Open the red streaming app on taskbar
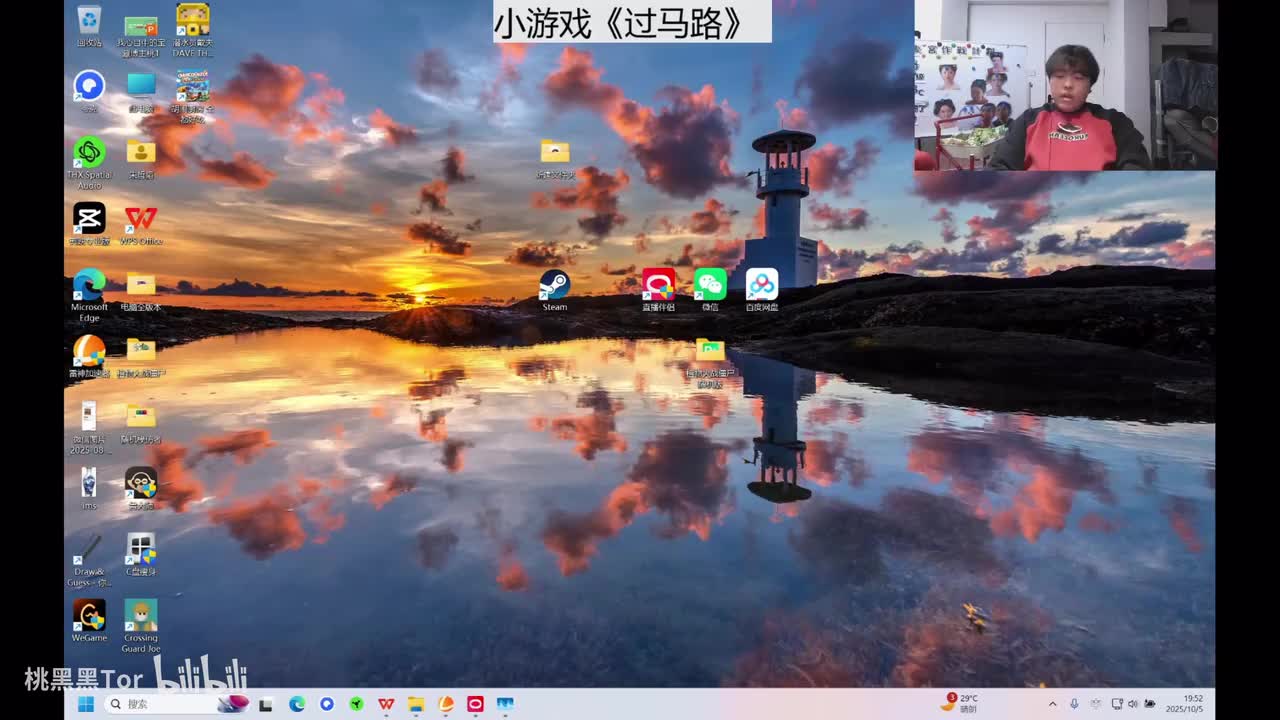 [x=475, y=704]
